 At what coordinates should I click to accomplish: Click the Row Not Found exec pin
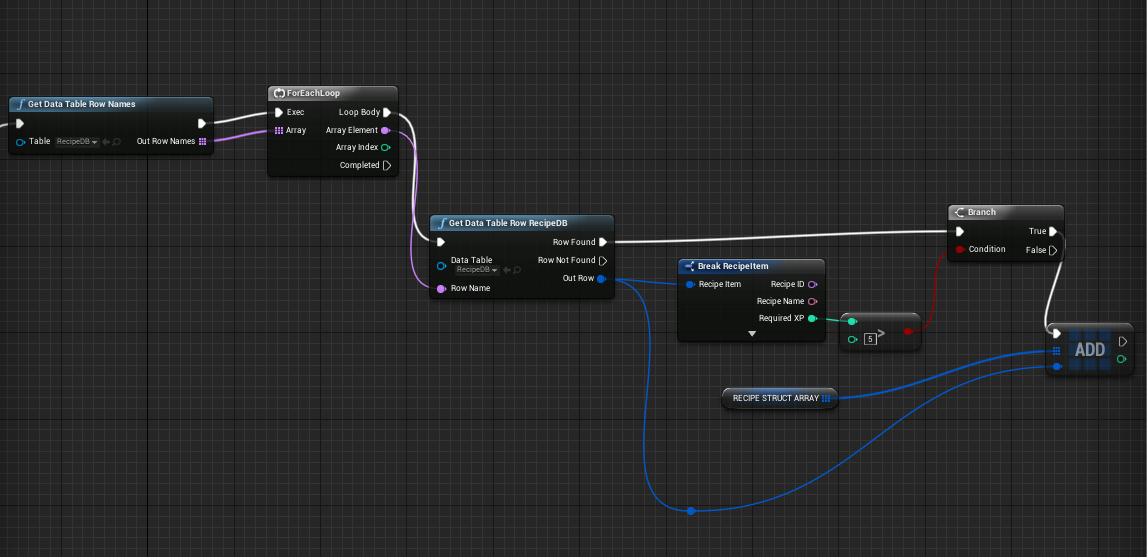coord(603,261)
